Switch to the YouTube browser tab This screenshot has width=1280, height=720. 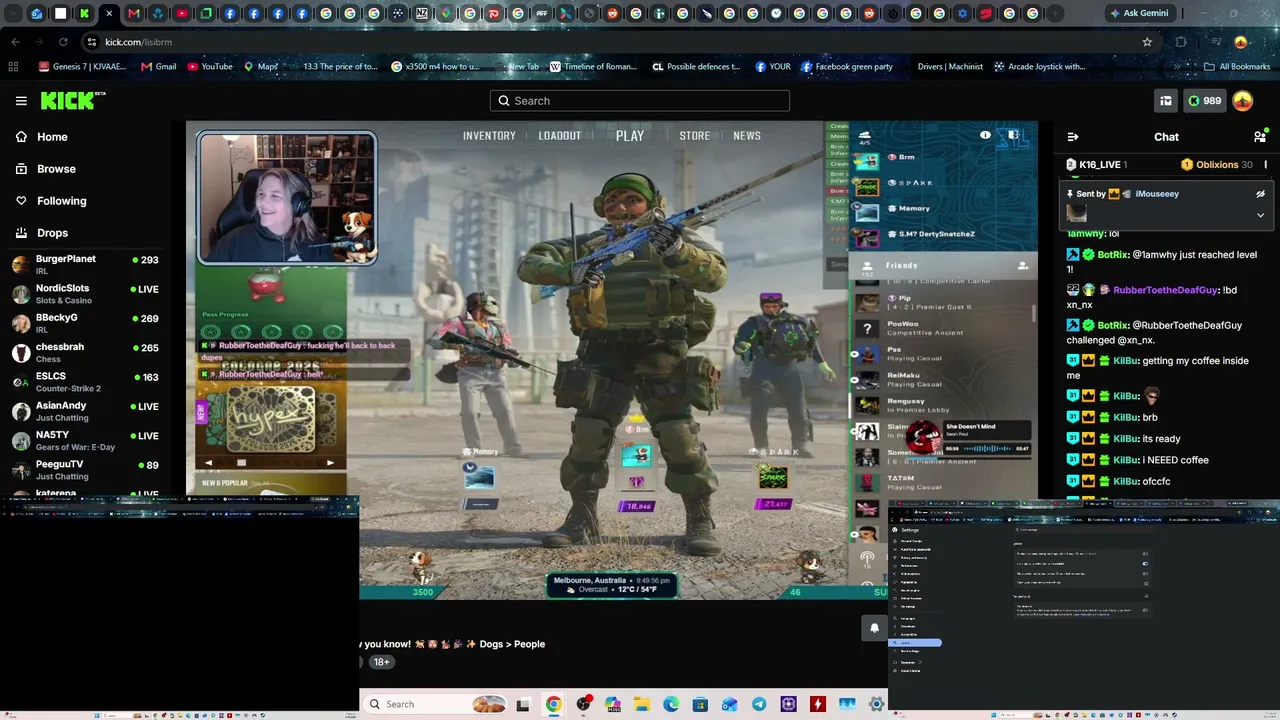click(x=182, y=14)
